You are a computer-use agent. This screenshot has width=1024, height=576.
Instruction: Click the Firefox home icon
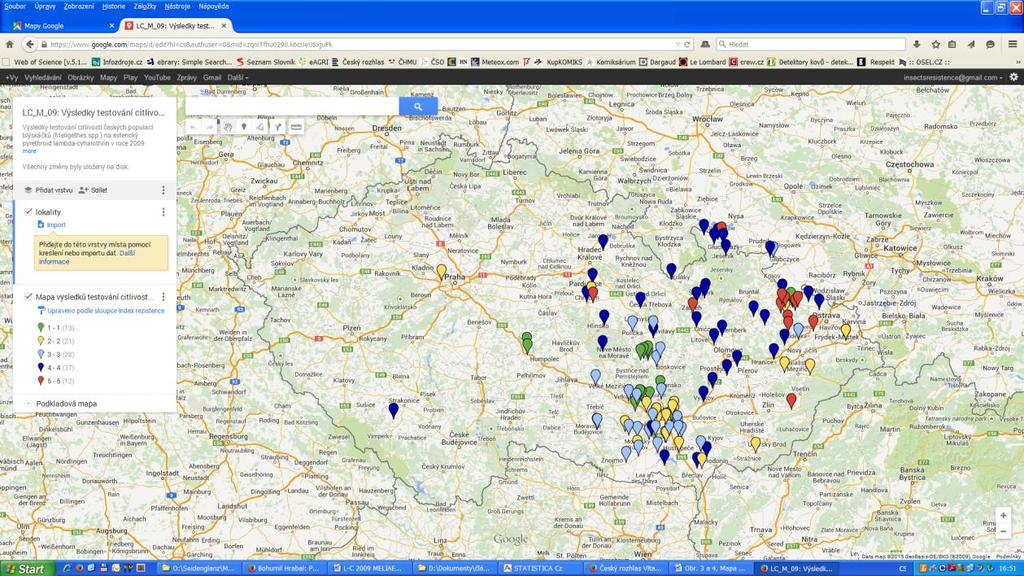pyautogui.click(x=9, y=44)
